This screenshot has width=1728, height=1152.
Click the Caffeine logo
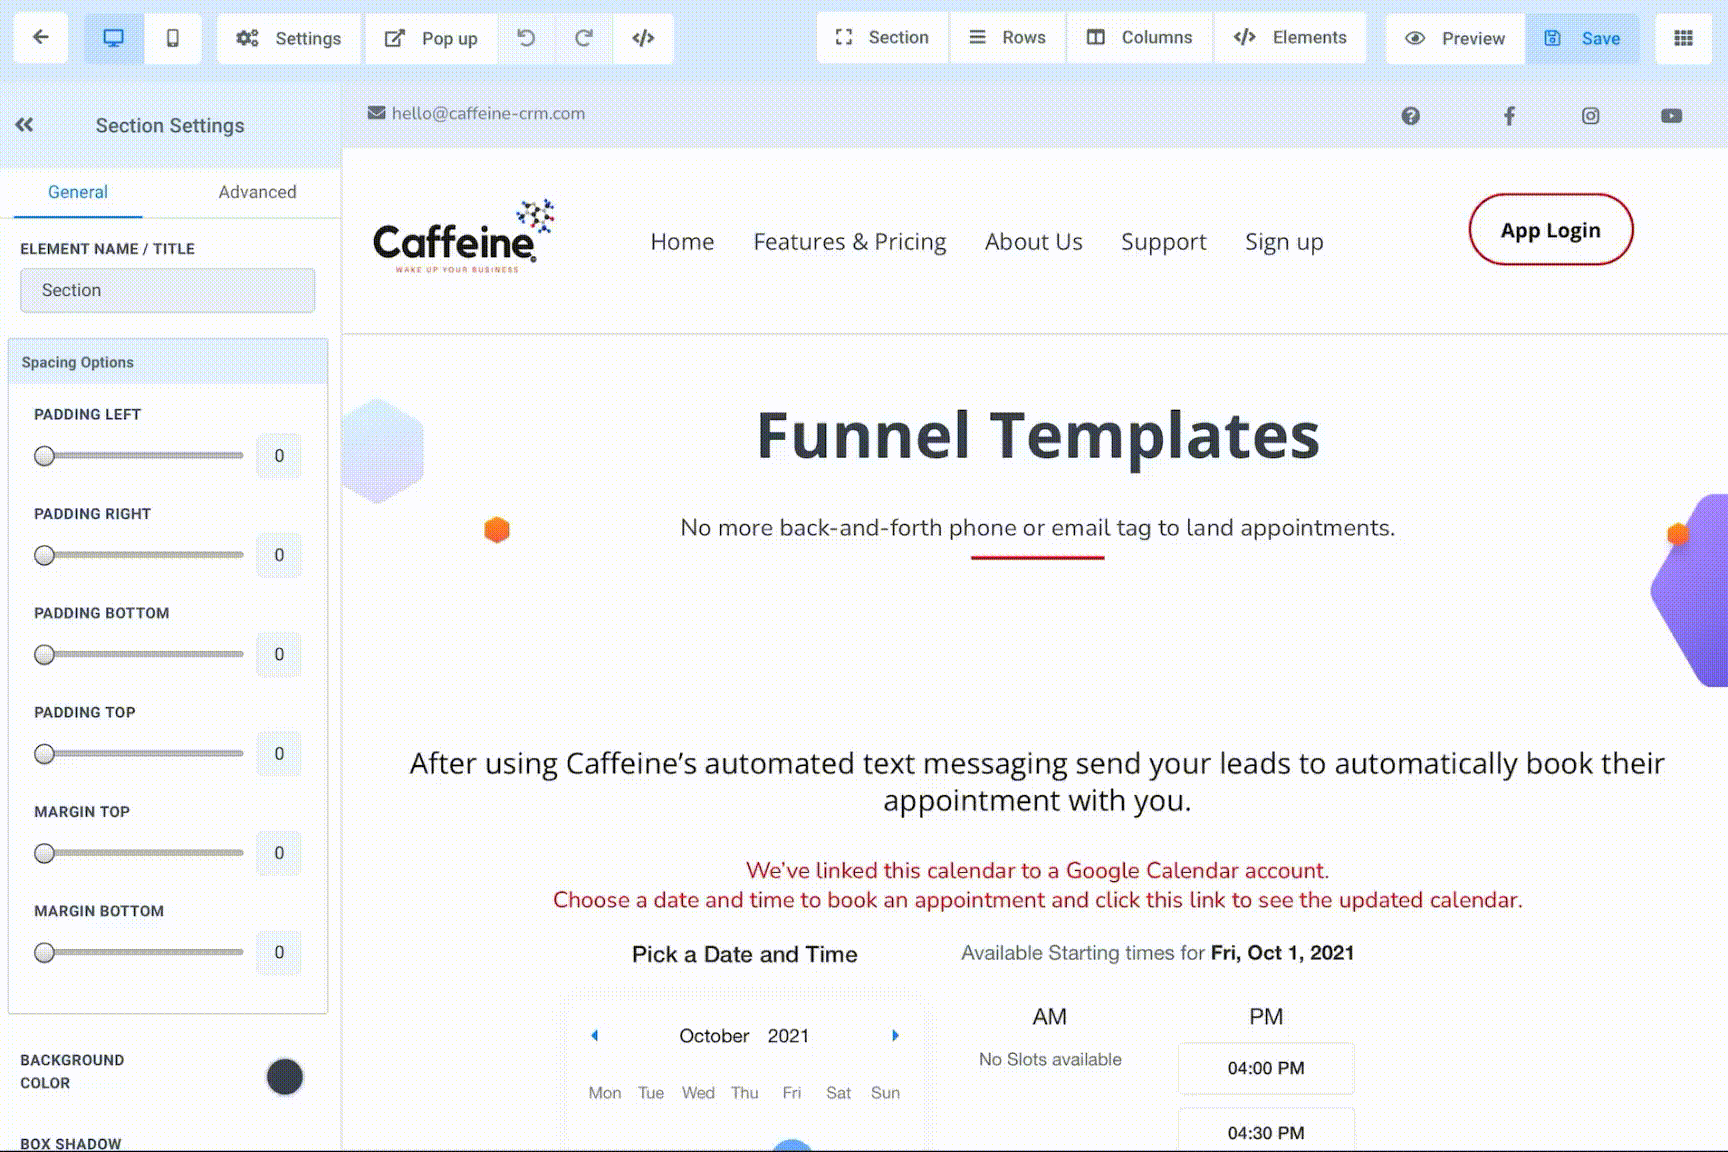463,236
